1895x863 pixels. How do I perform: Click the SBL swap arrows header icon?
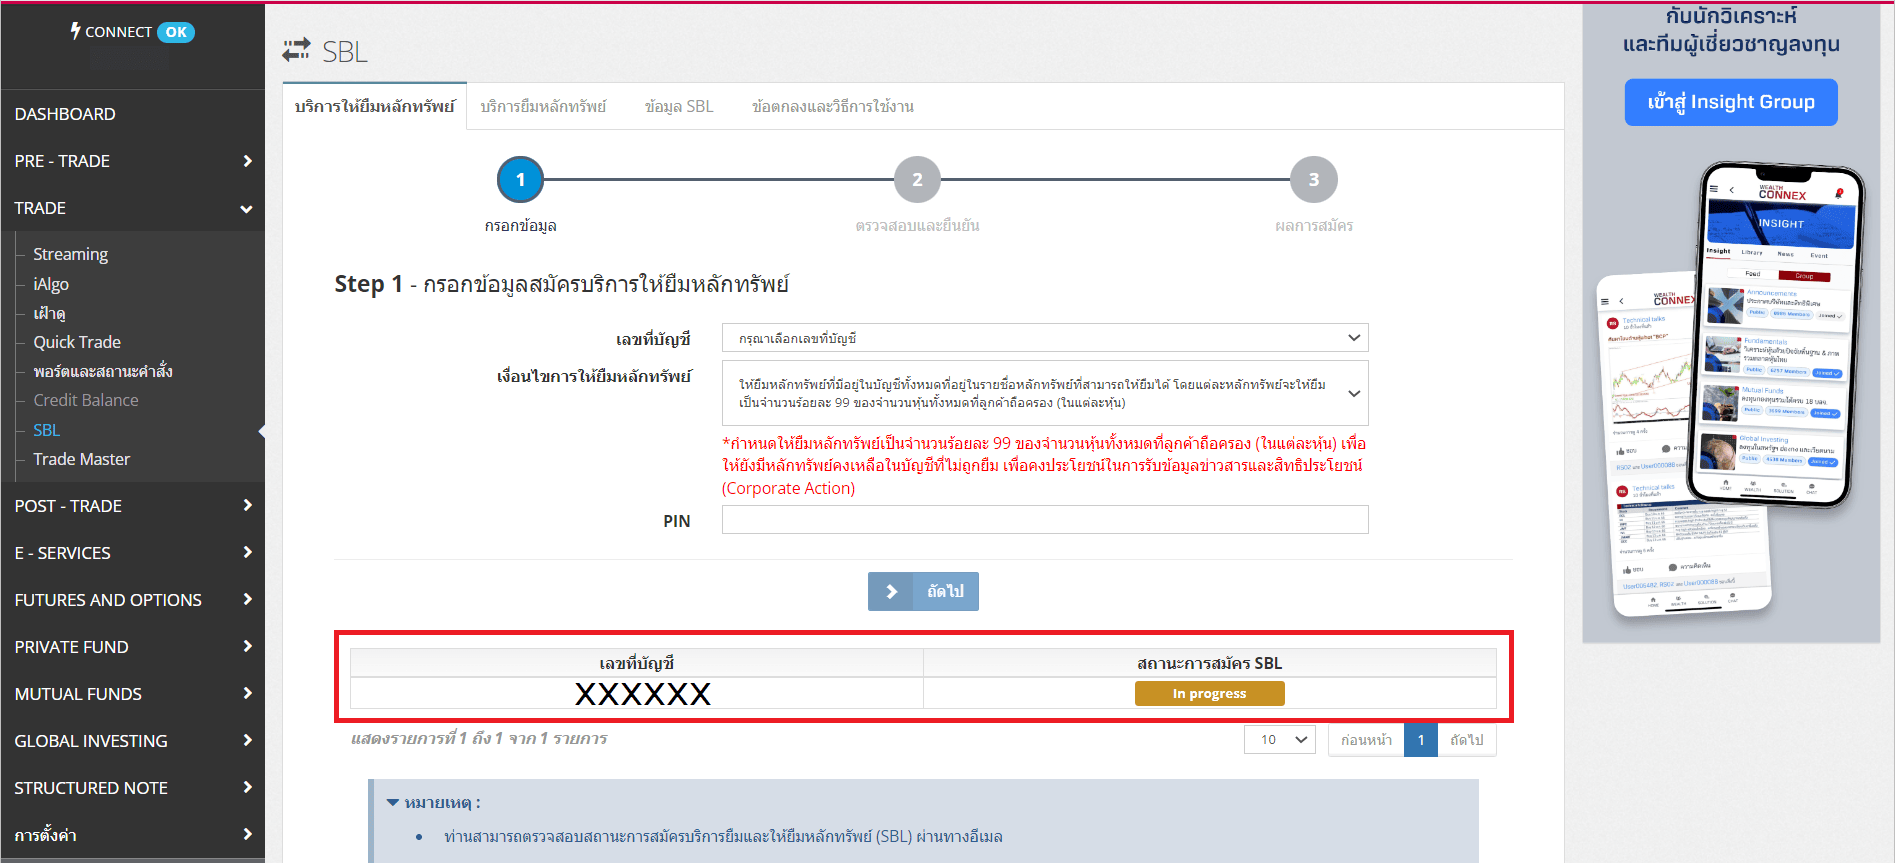[296, 50]
